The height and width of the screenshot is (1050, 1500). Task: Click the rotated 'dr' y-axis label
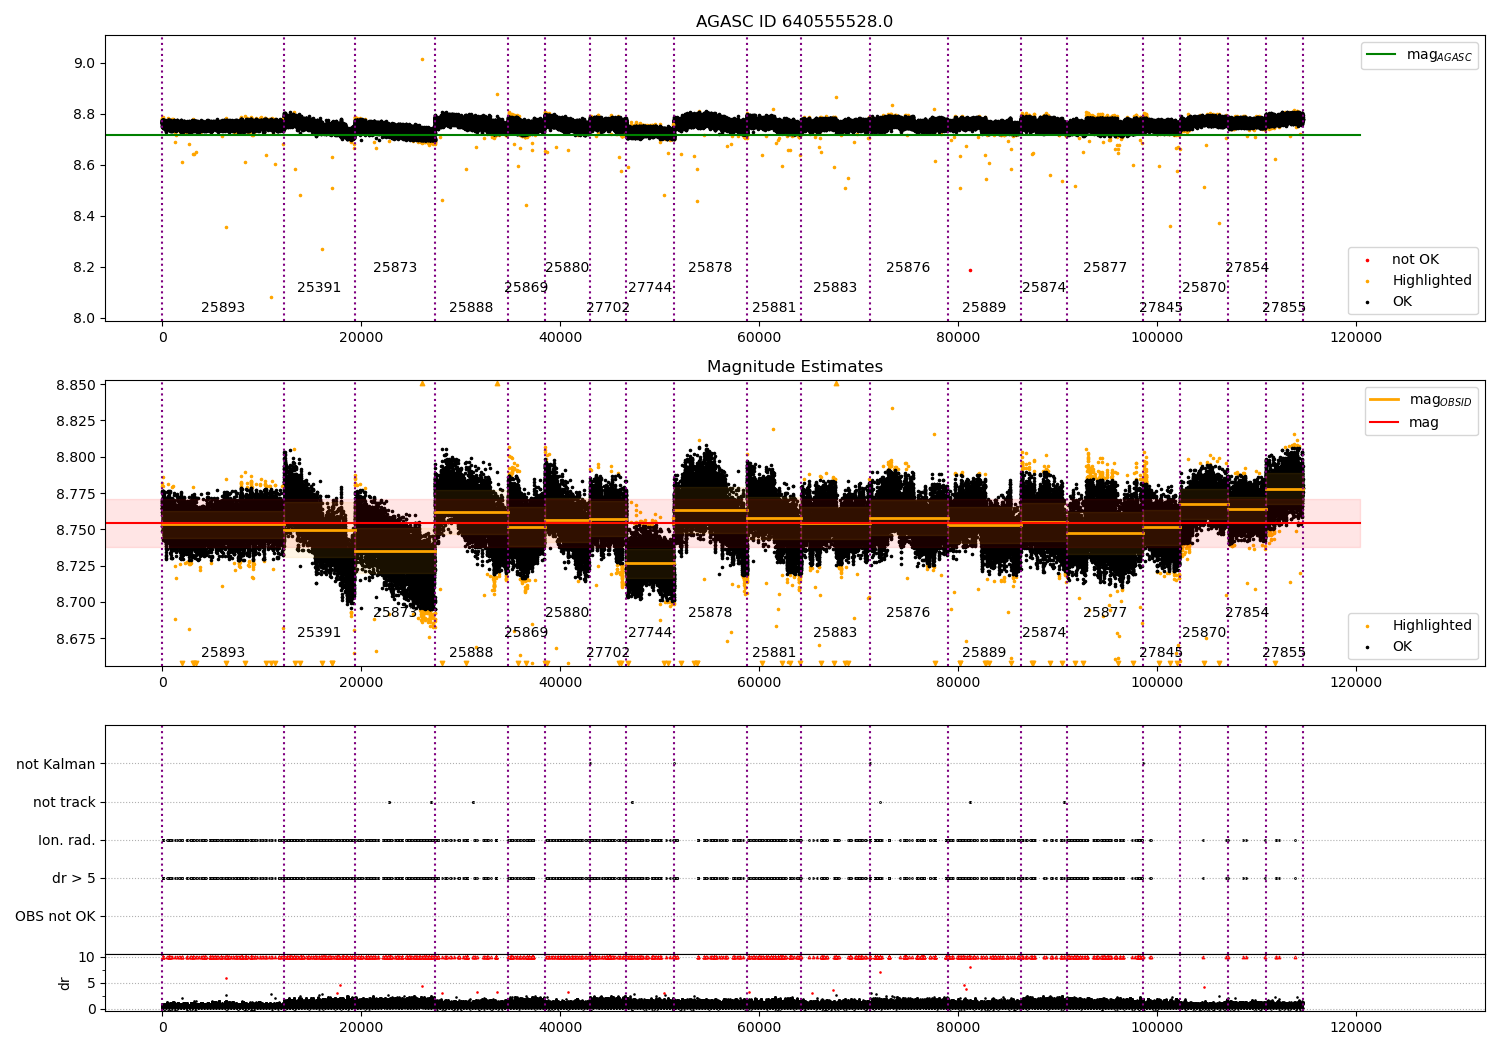tap(65, 983)
